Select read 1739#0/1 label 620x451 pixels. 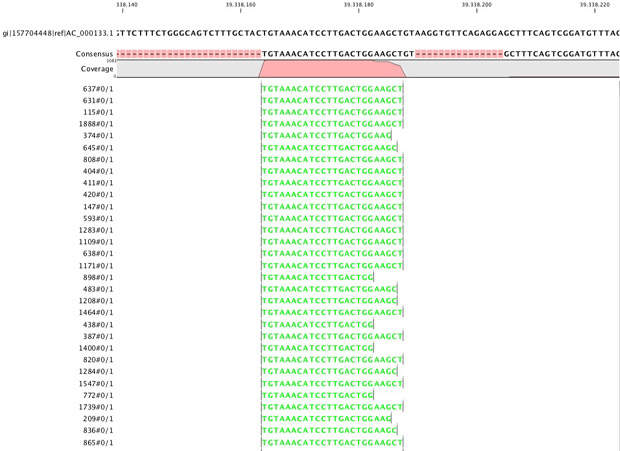click(x=96, y=407)
